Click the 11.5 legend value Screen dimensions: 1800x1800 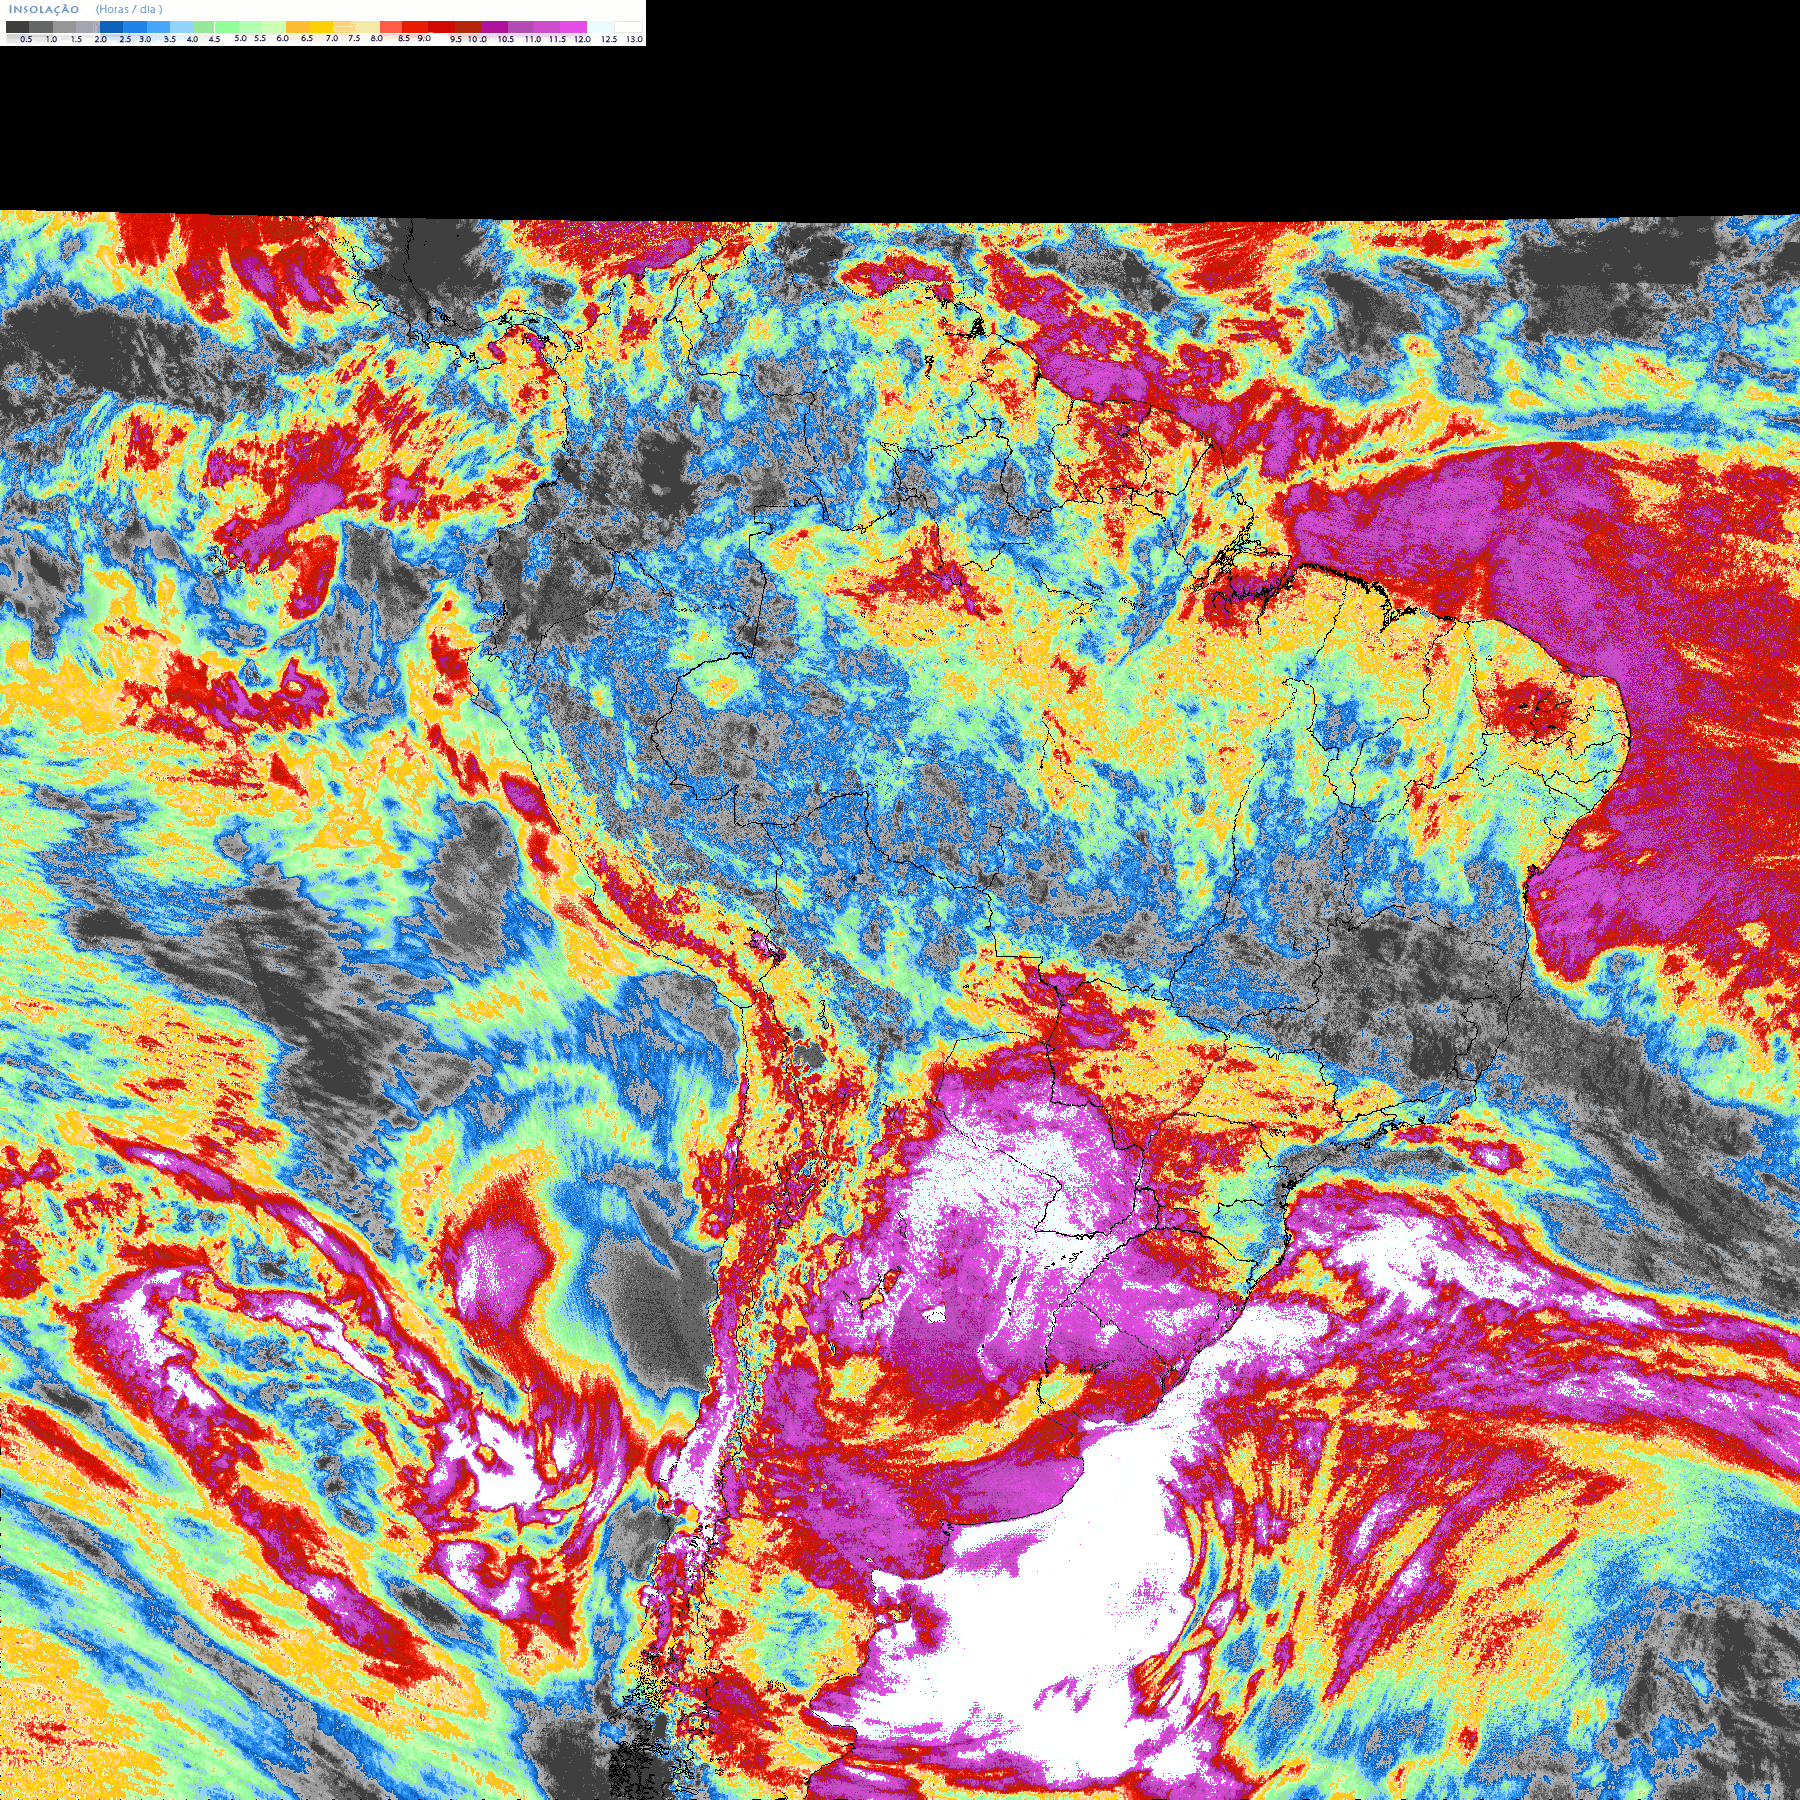click(x=557, y=39)
